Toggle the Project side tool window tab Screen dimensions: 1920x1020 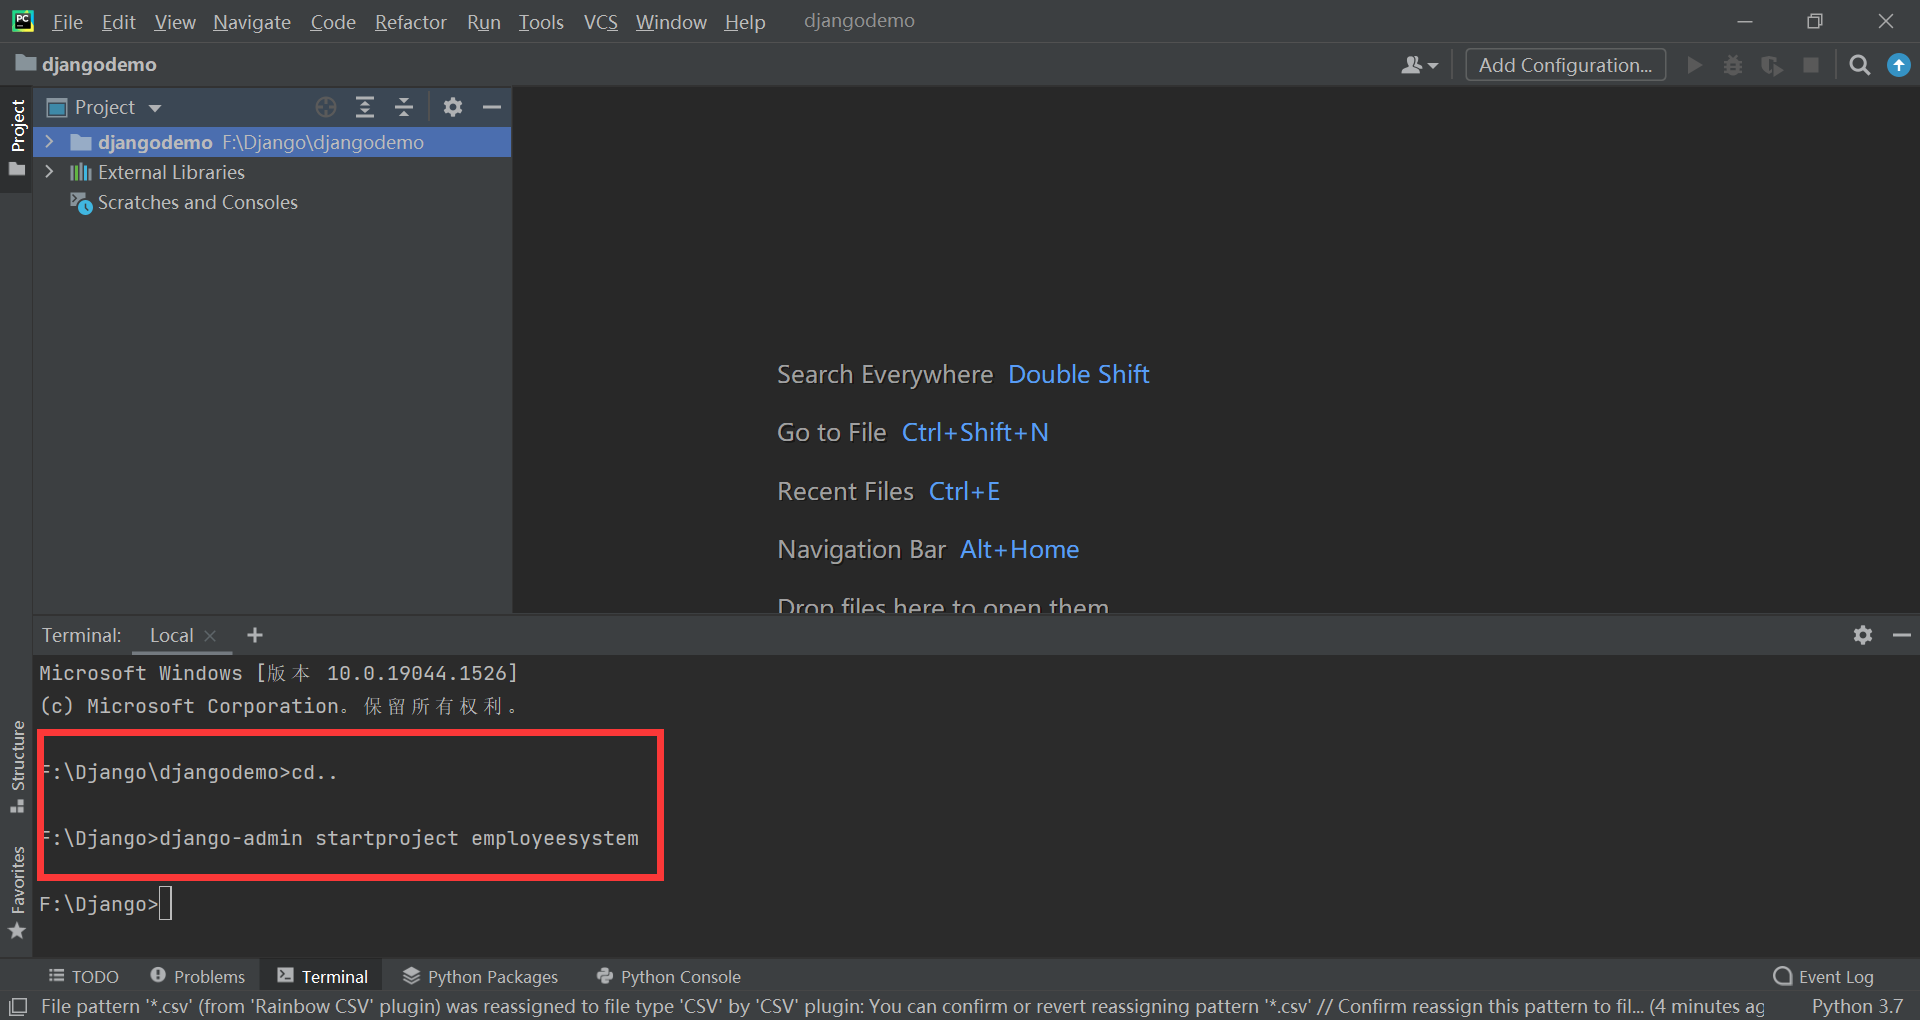click(17, 138)
